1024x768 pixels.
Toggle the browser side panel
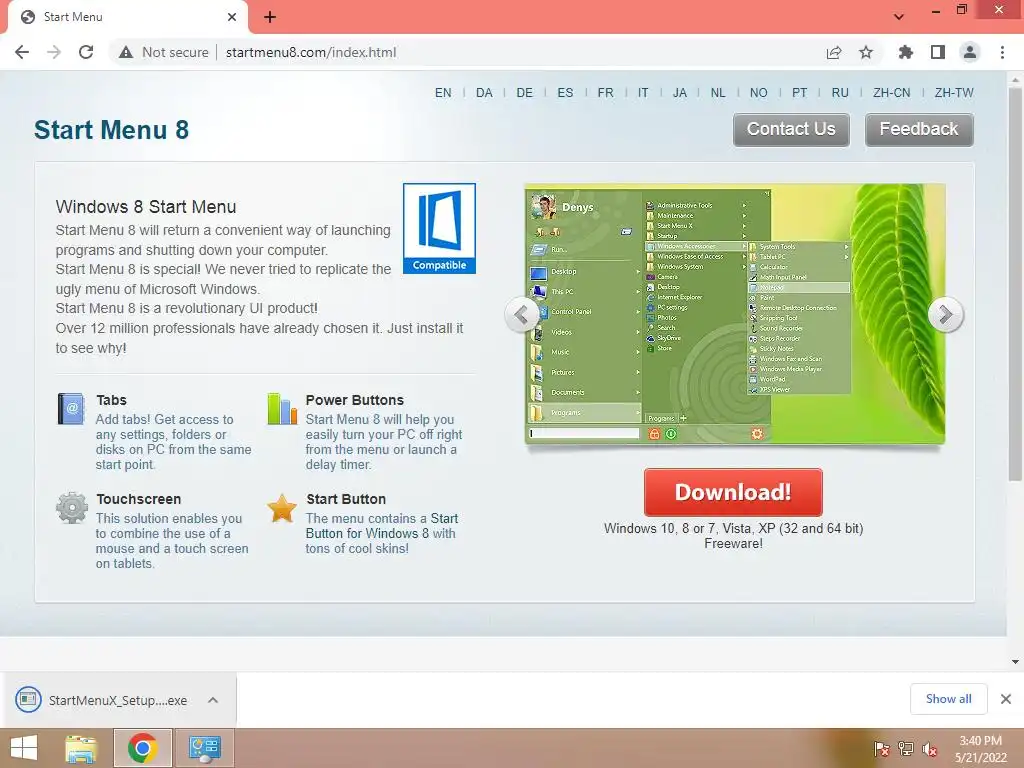[938, 52]
